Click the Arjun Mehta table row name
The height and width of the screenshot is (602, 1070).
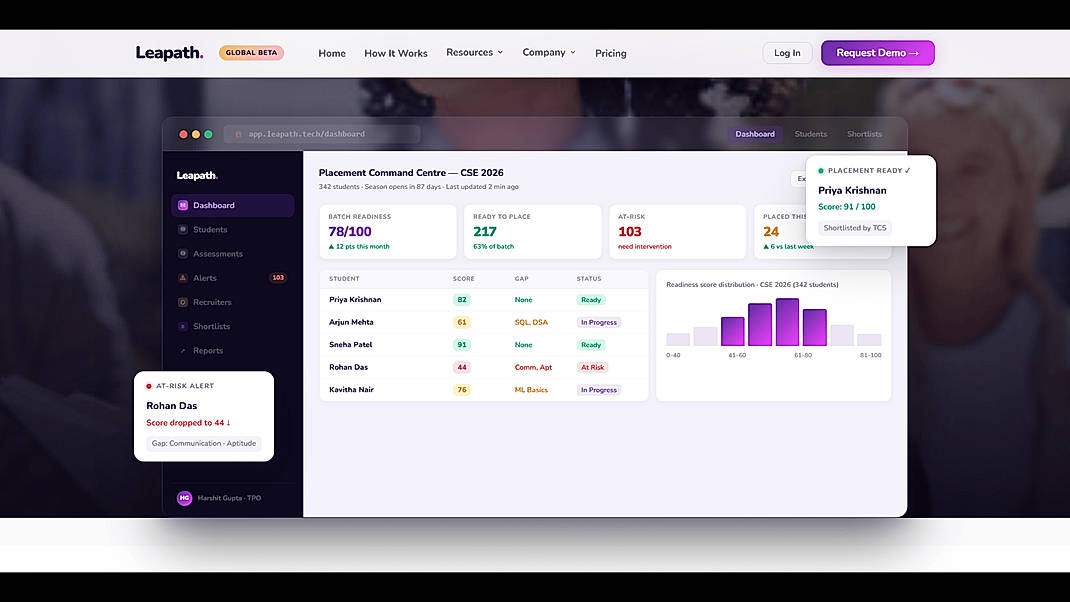coord(351,322)
